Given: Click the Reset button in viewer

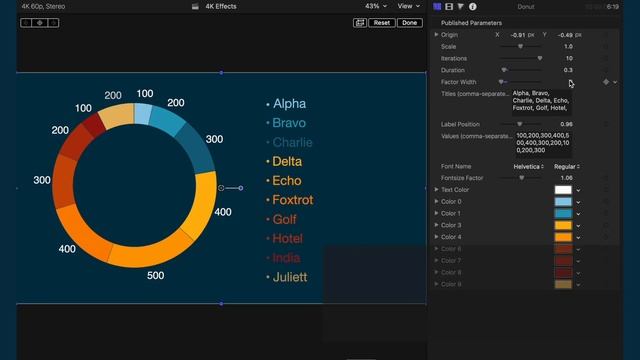Looking at the screenshot, I should tap(382, 23).
